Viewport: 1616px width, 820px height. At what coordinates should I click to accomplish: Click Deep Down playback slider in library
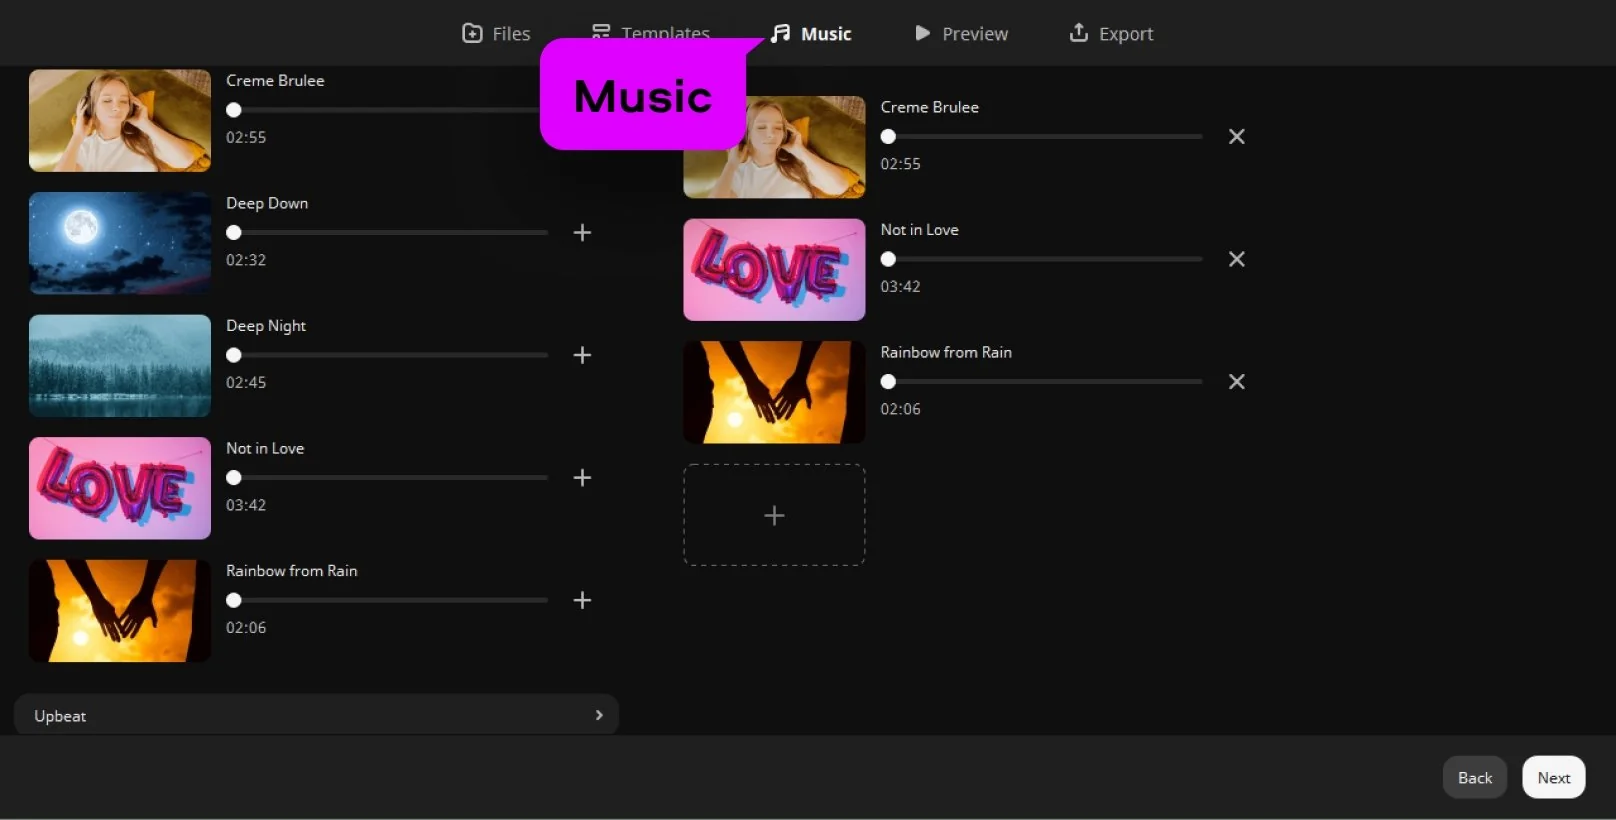(x=390, y=233)
